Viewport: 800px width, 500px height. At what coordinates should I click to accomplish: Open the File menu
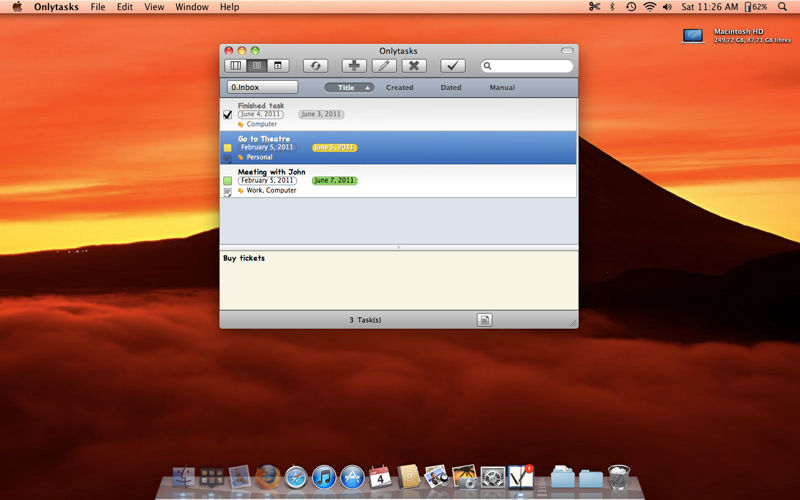click(97, 7)
